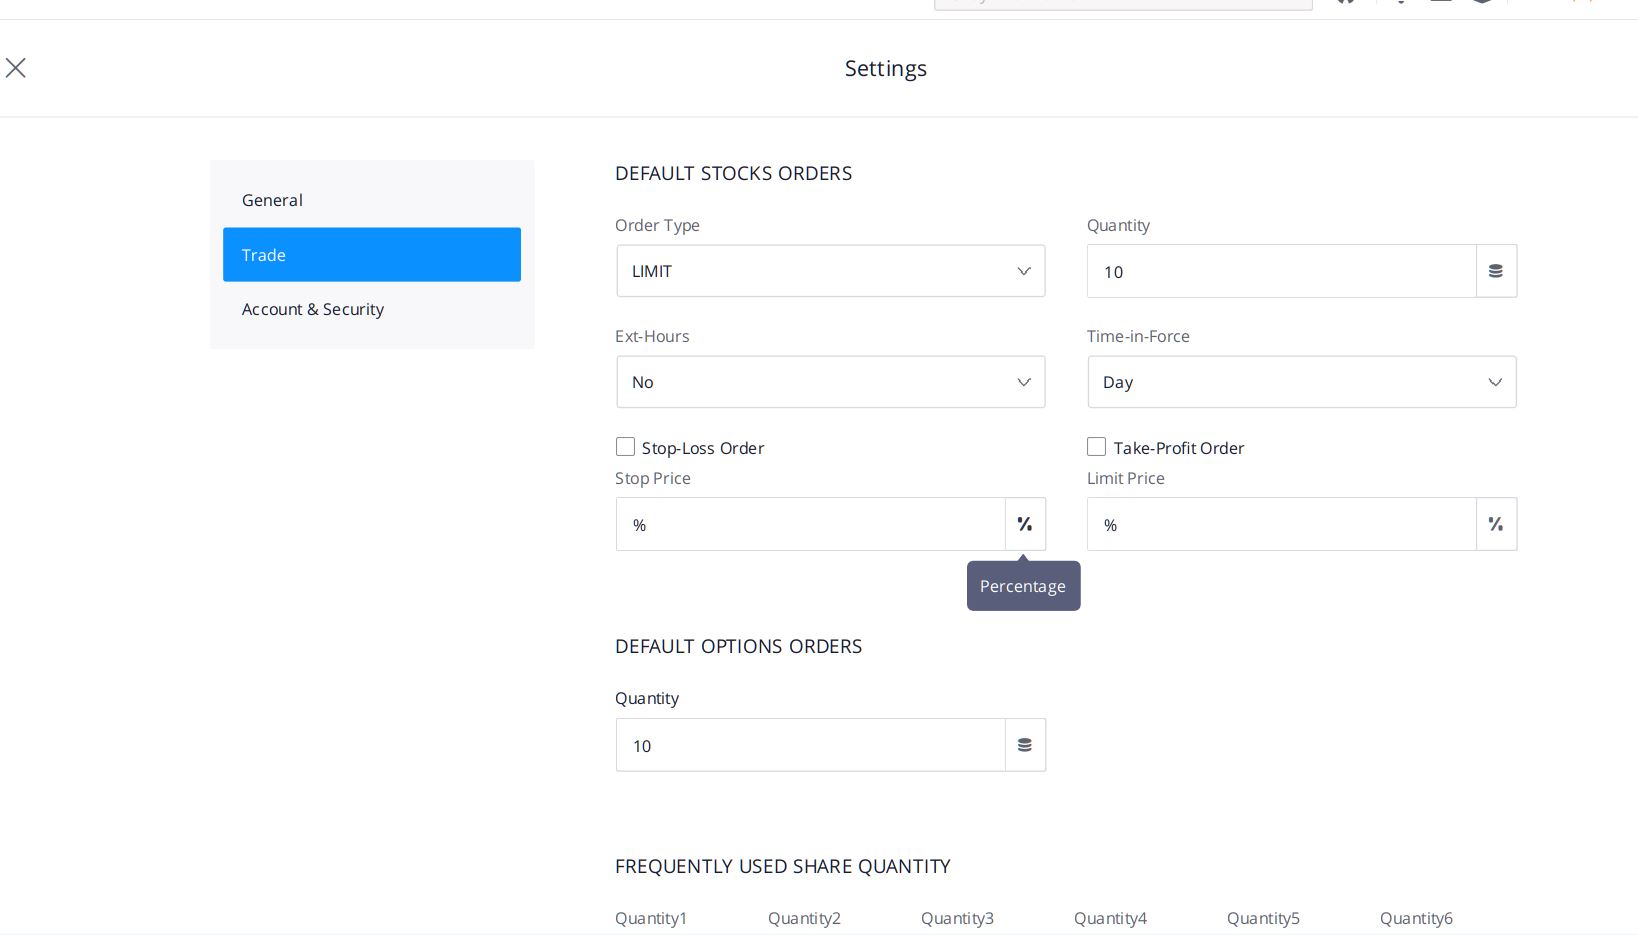Click the Quantity5 column label
Viewport: 1638px width, 935px height.
coord(1263,918)
